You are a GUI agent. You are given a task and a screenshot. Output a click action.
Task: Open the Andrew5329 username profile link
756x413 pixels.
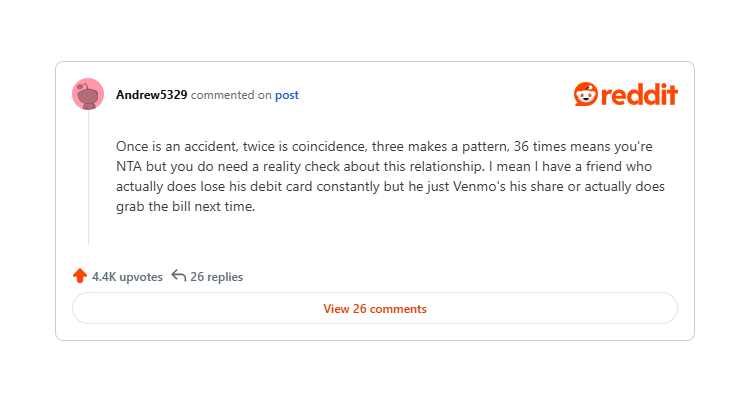tap(151, 95)
